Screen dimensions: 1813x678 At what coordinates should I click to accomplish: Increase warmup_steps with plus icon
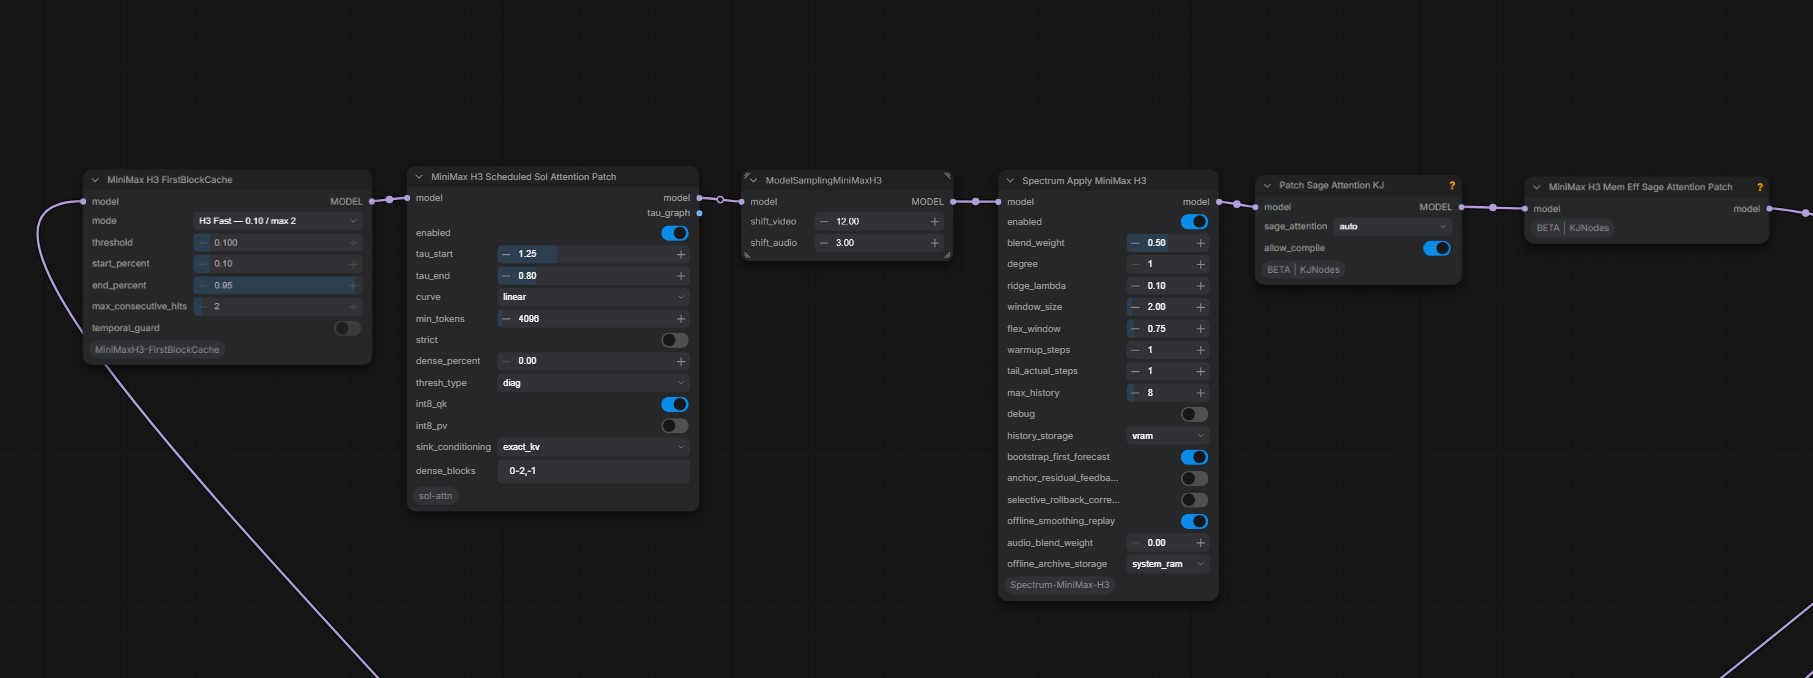(x=1200, y=350)
